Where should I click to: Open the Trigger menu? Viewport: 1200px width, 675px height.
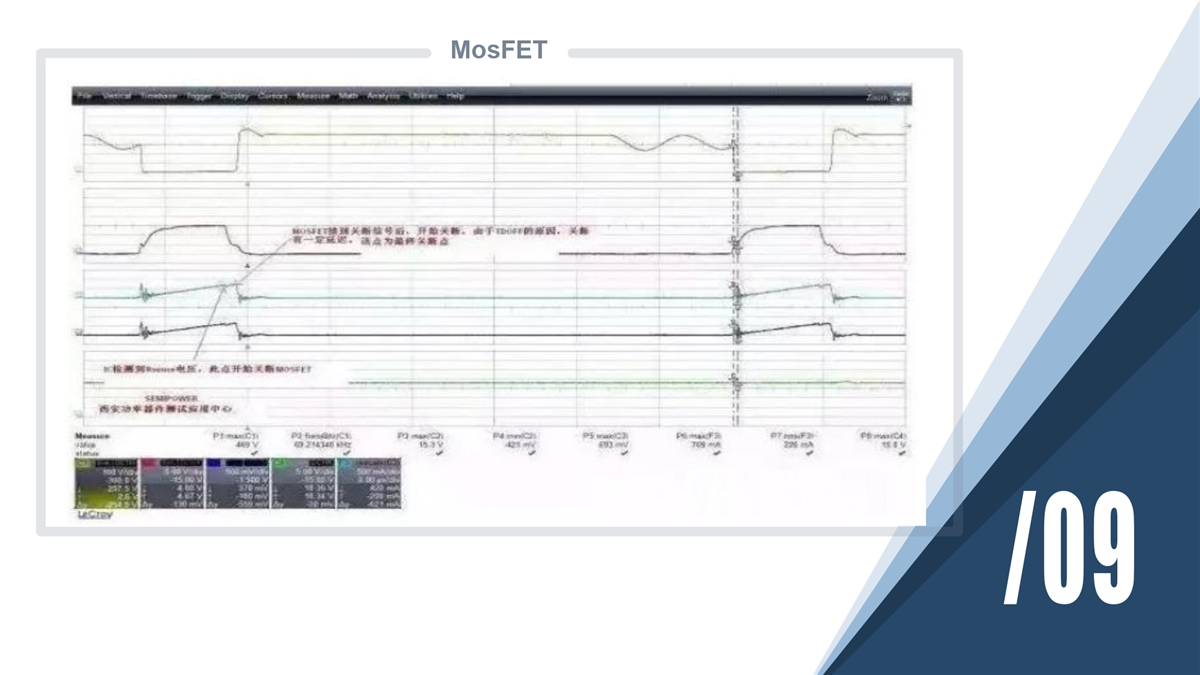[x=199, y=96]
